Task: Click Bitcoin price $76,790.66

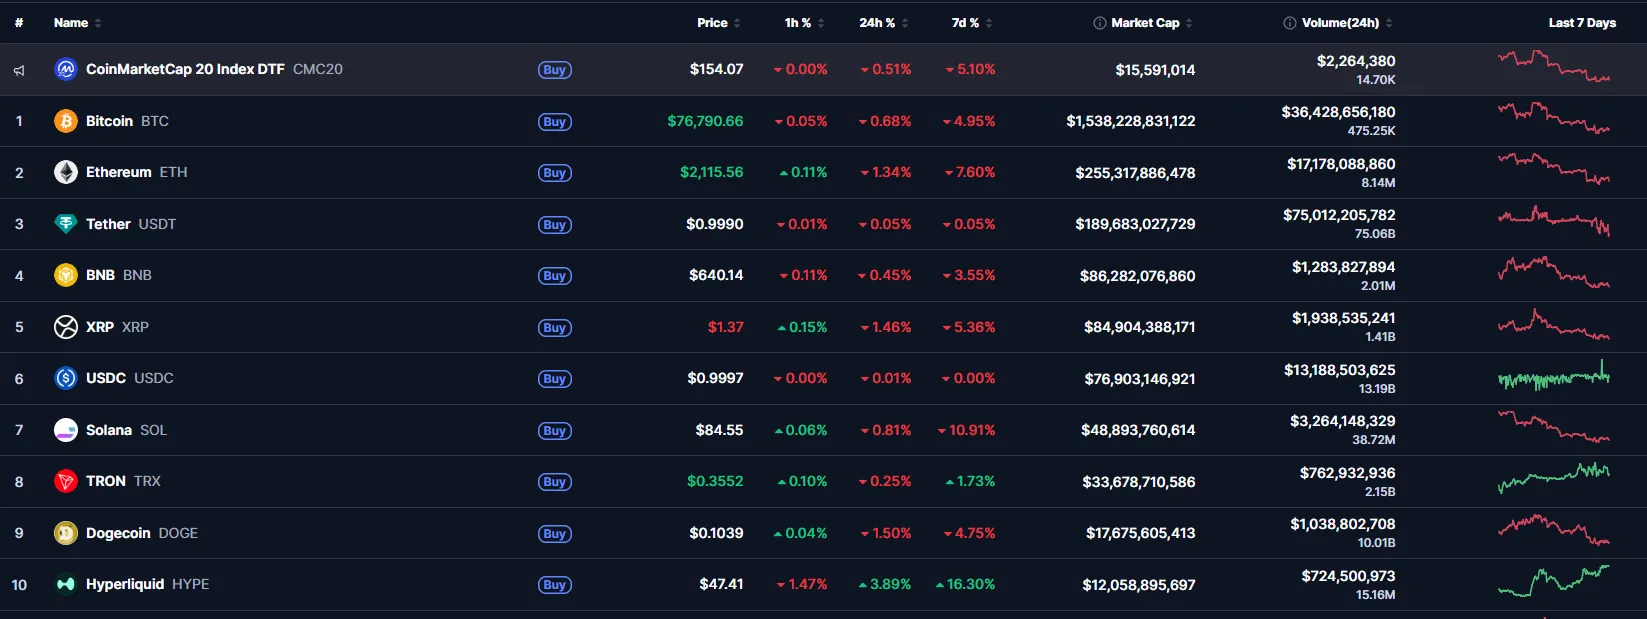Action: coord(705,121)
